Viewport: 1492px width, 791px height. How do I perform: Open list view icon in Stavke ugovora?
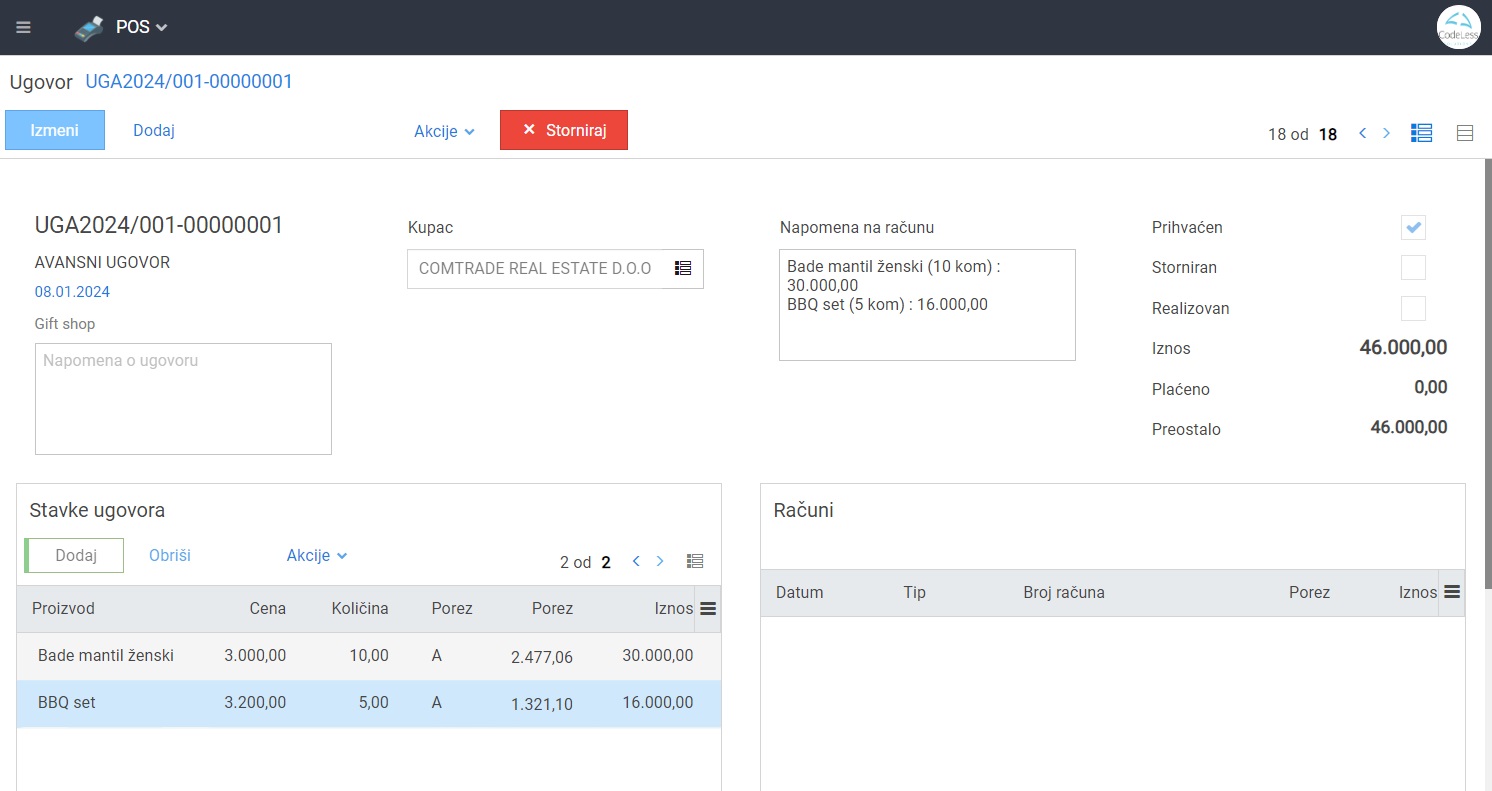coord(695,561)
